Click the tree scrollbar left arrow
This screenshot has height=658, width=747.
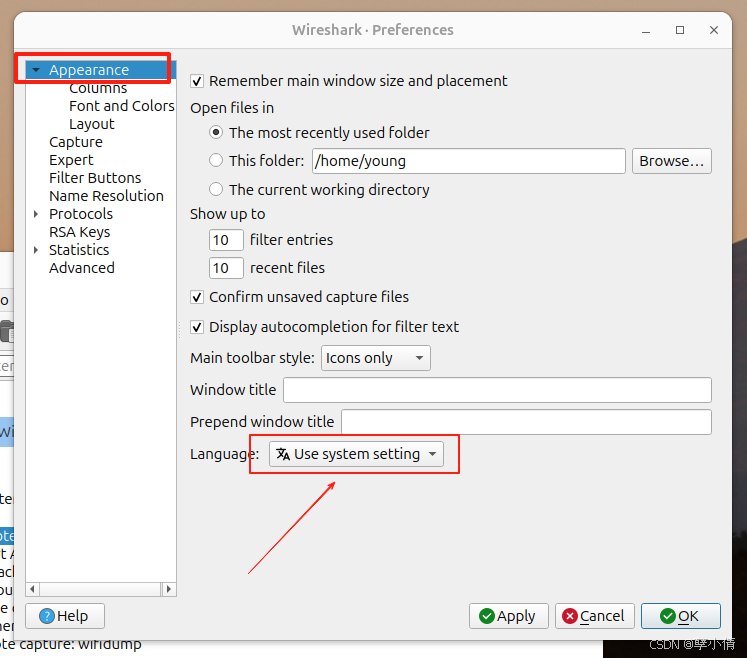[x=32, y=589]
